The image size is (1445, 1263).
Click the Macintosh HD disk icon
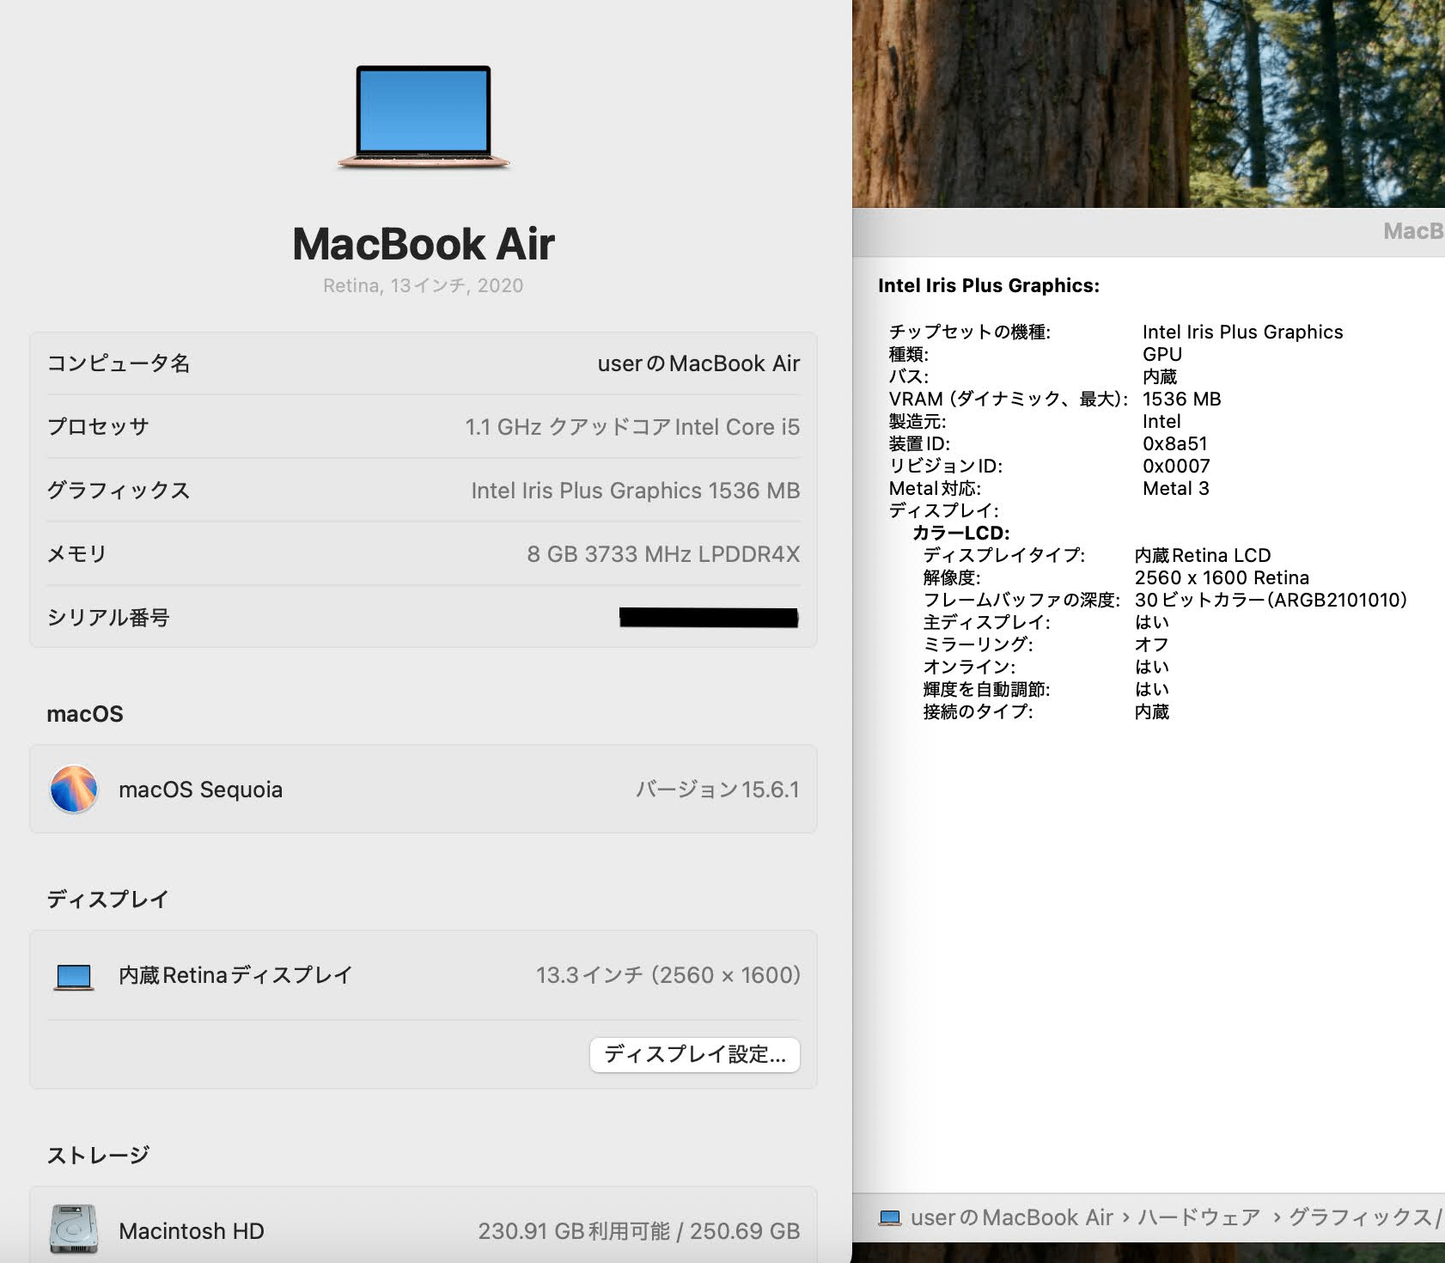pyautogui.click(x=73, y=1231)
